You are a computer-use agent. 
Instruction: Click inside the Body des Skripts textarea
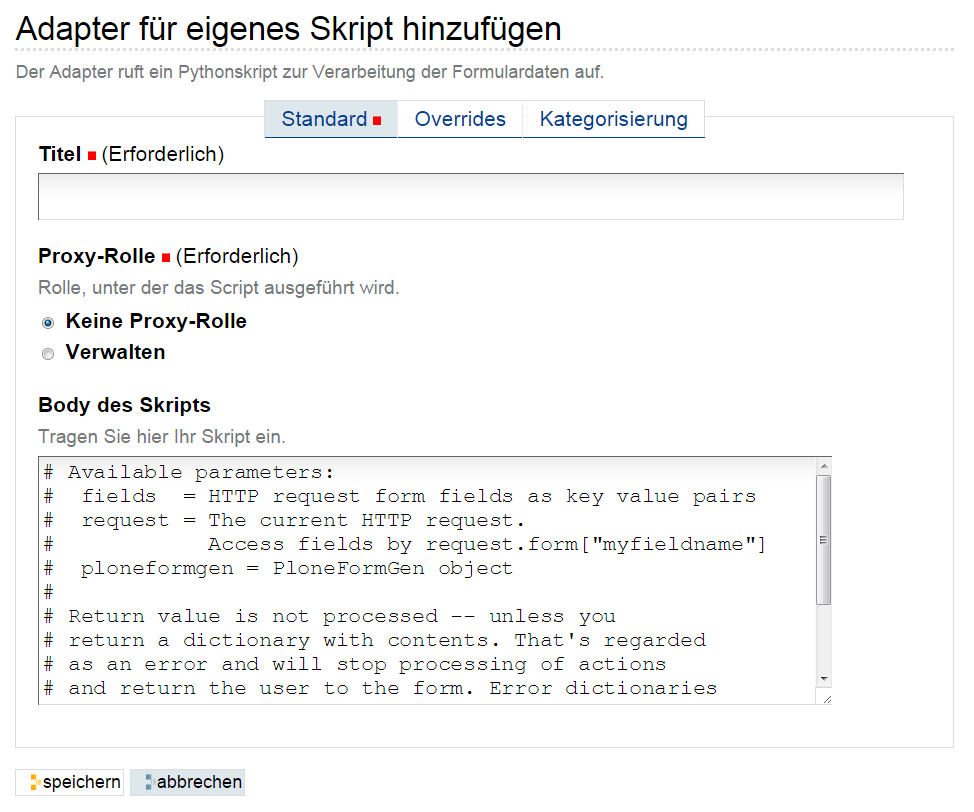click(x=427, y=580)
